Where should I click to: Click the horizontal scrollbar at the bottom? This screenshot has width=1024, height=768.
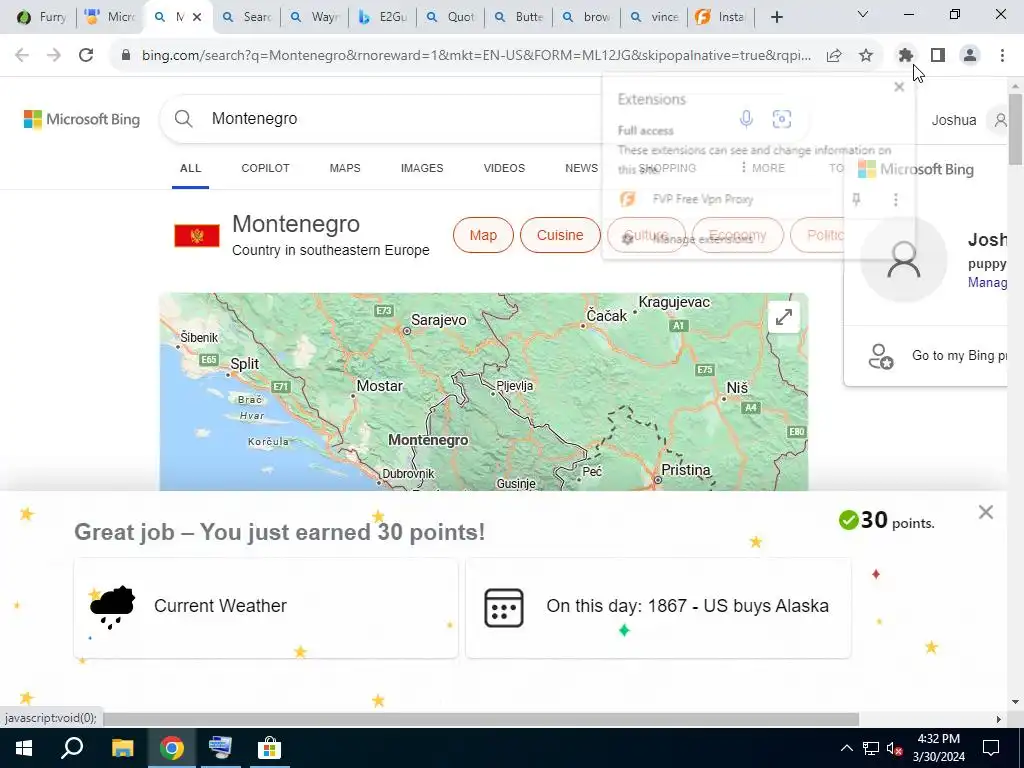click(x=481, y=718)
